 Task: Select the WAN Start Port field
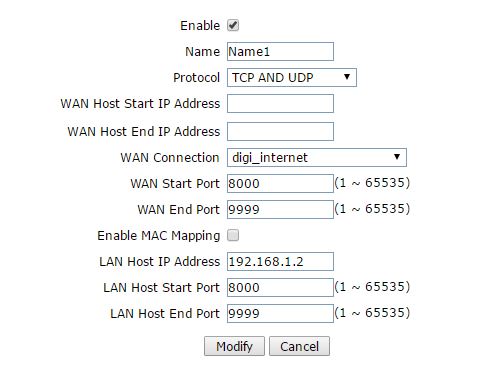coord(280,183)
